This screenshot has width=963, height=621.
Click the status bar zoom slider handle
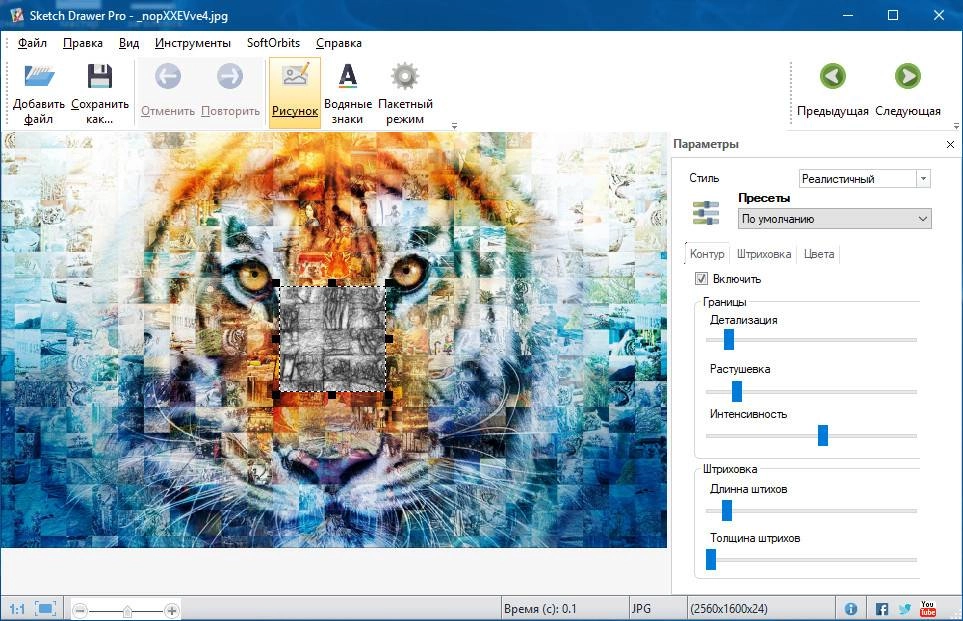127,611
